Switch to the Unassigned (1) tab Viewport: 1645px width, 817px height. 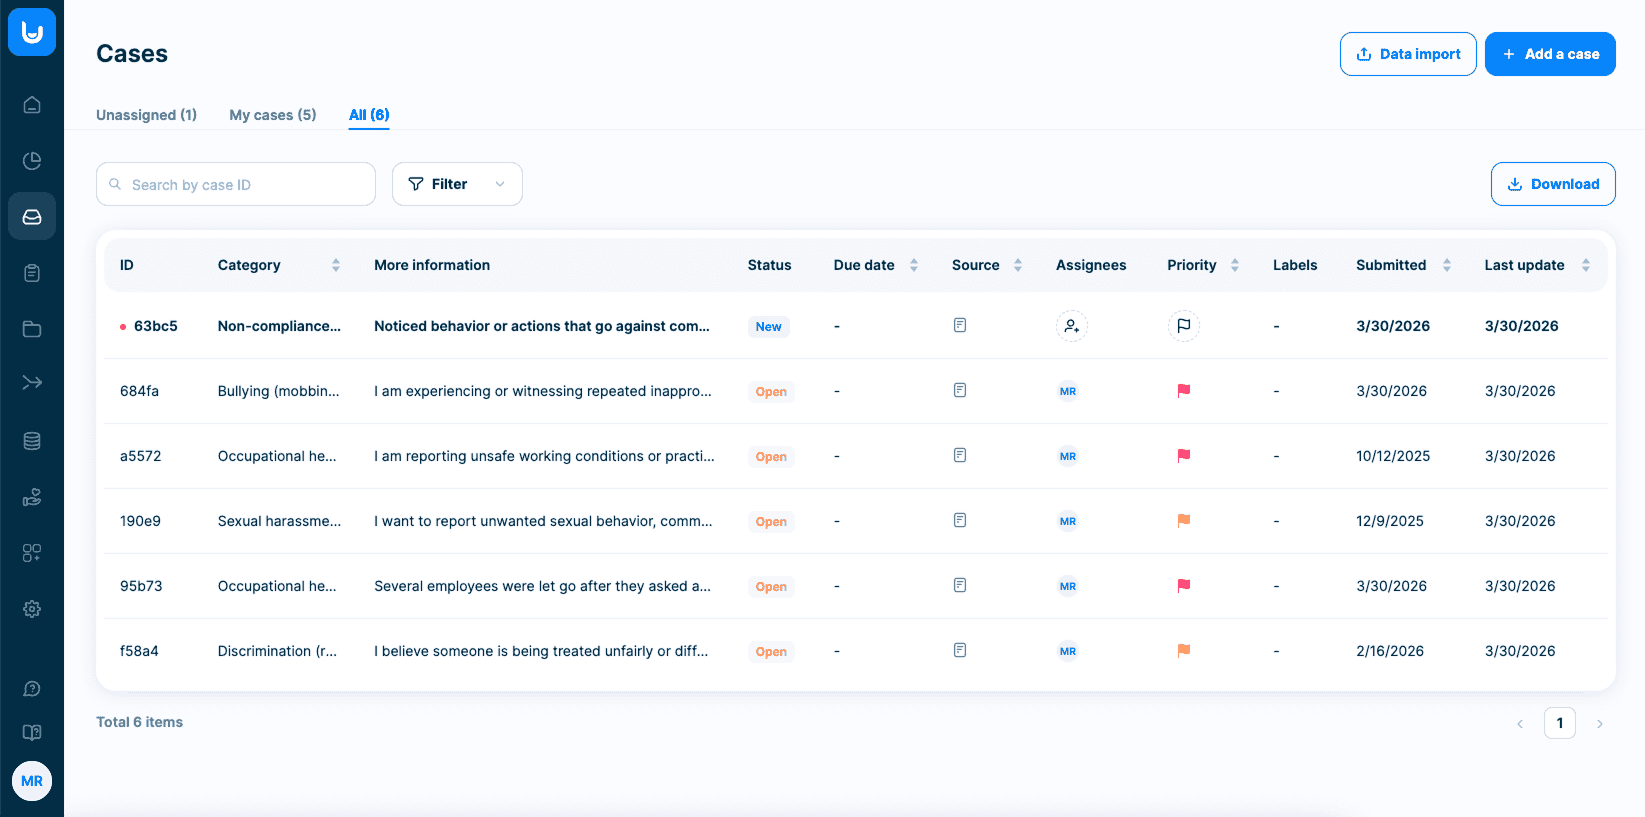pyautogui.click(x=146, y=115)
